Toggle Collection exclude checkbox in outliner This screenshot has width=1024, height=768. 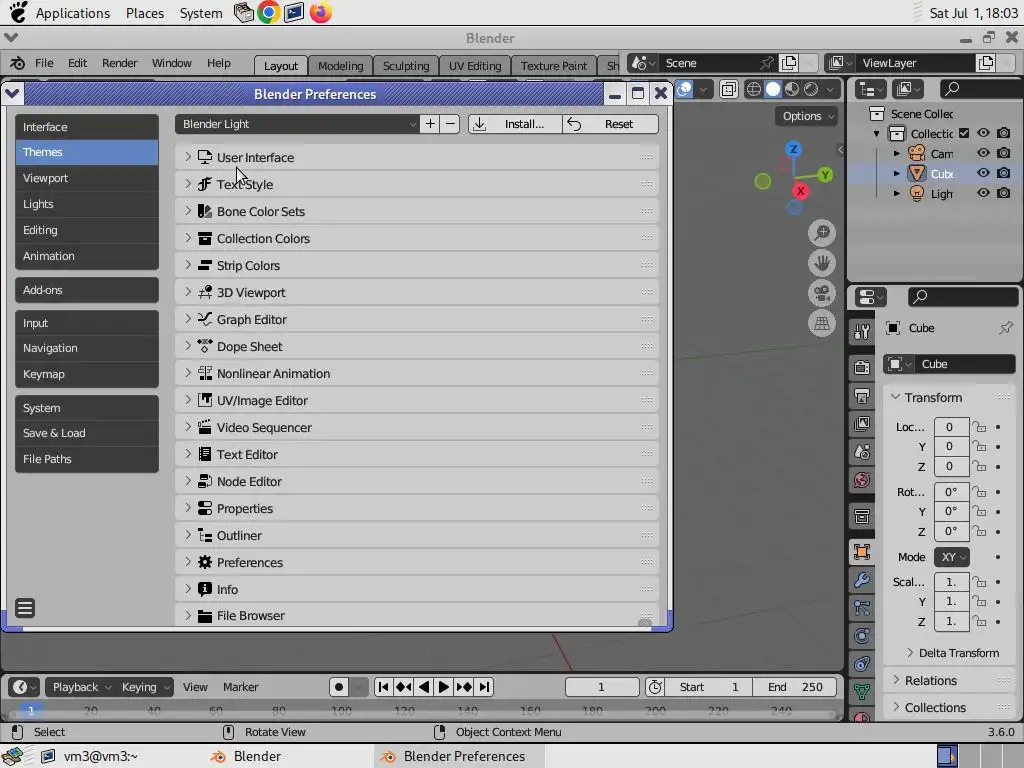[964, 133]
